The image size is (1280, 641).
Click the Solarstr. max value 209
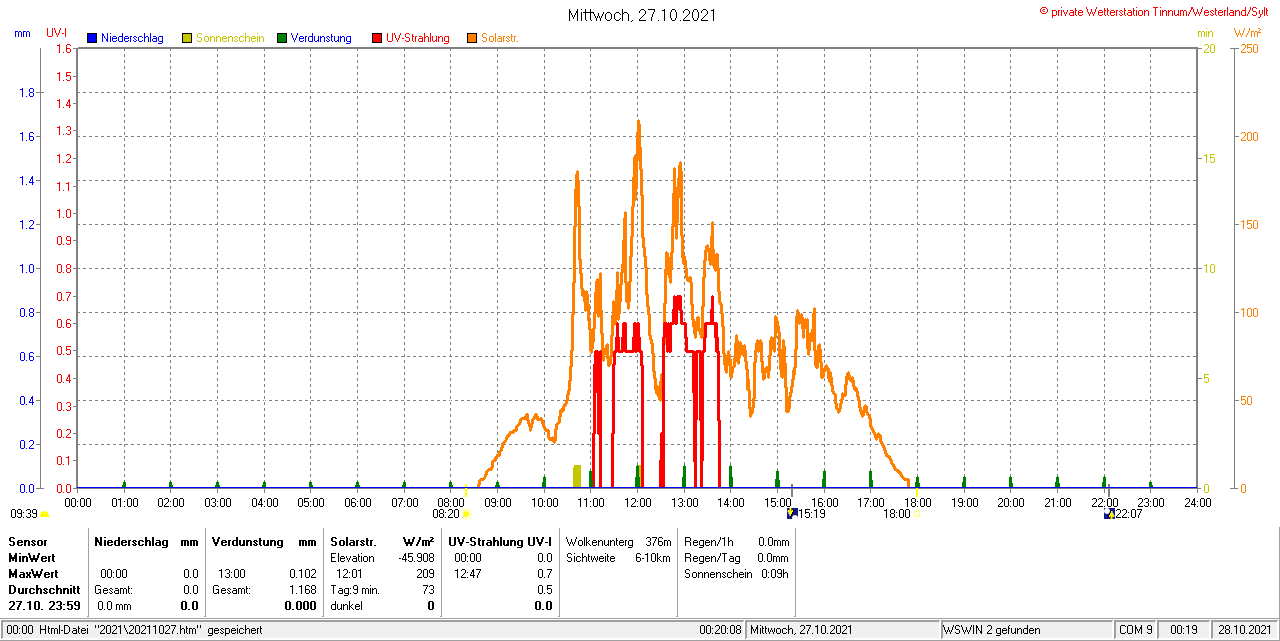click(x=425, y=574)
